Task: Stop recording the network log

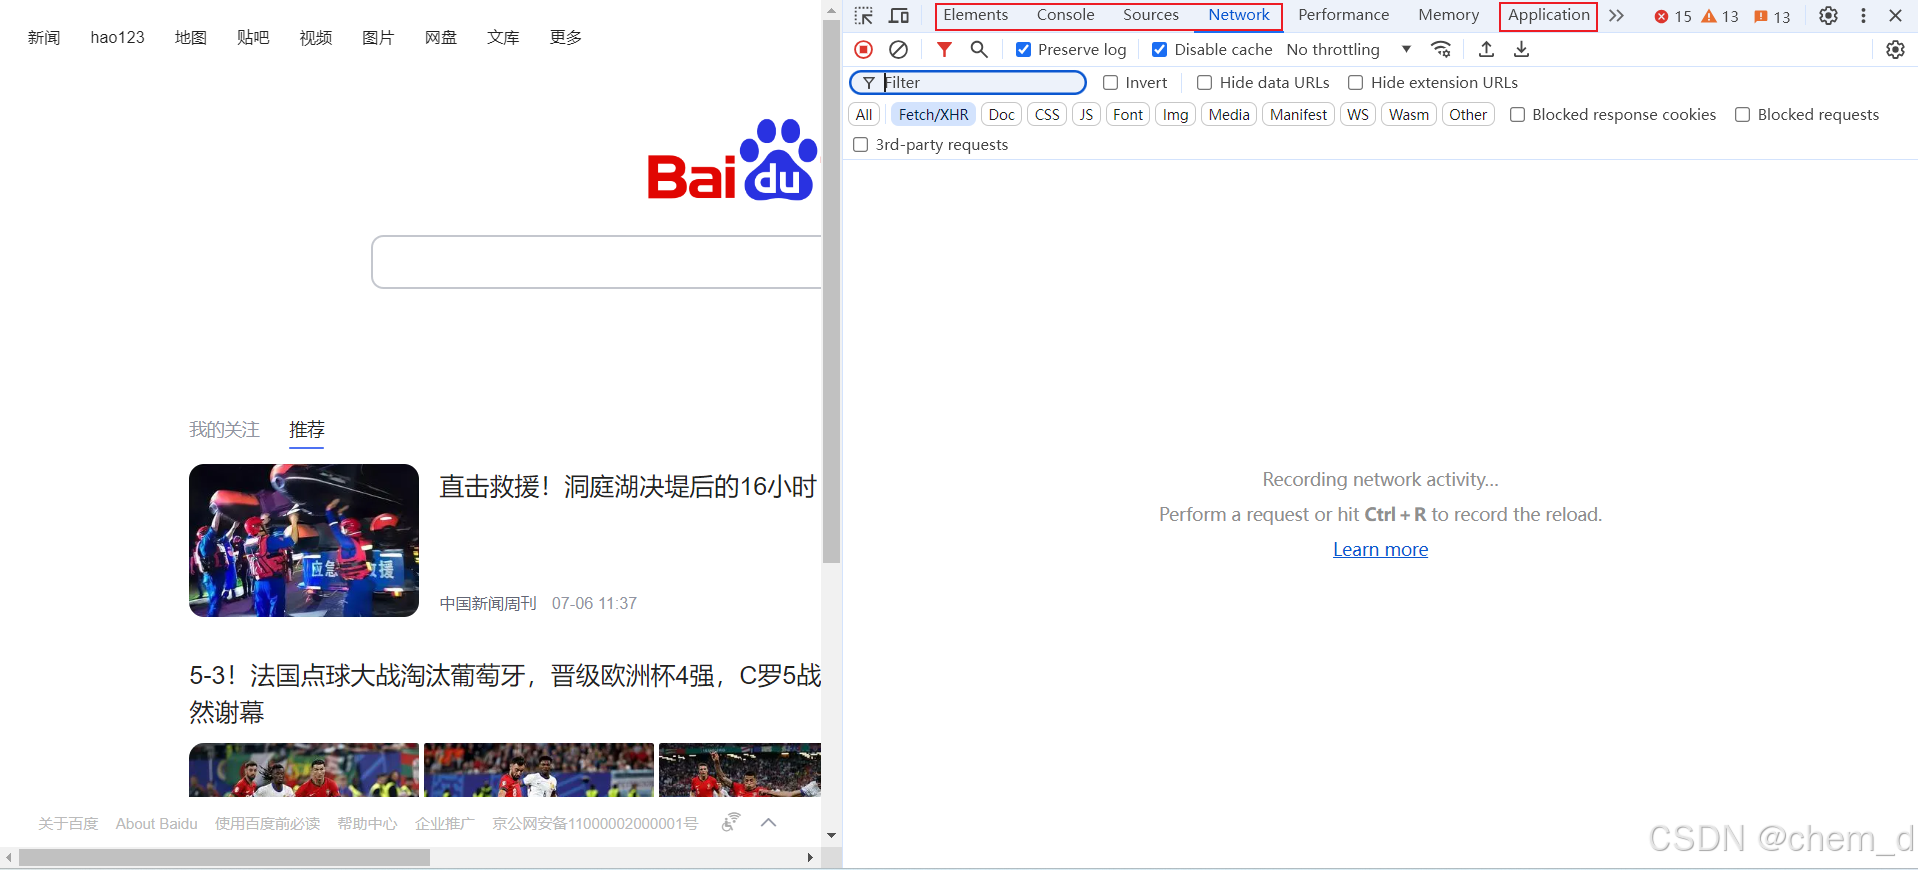Action: click(x=864, y=50)
